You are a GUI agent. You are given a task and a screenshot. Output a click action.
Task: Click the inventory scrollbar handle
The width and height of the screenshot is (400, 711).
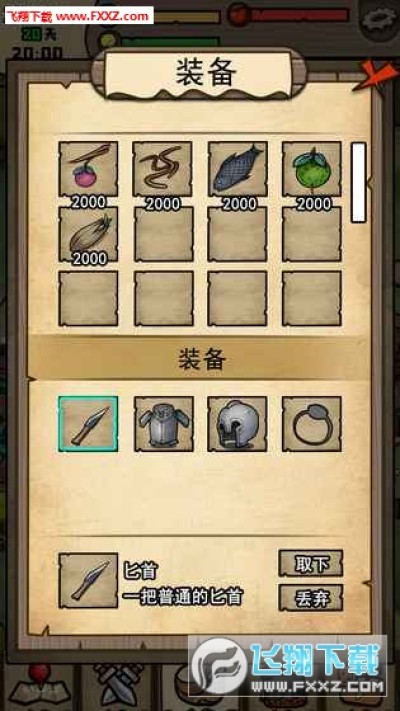click(x=359, y=182)
